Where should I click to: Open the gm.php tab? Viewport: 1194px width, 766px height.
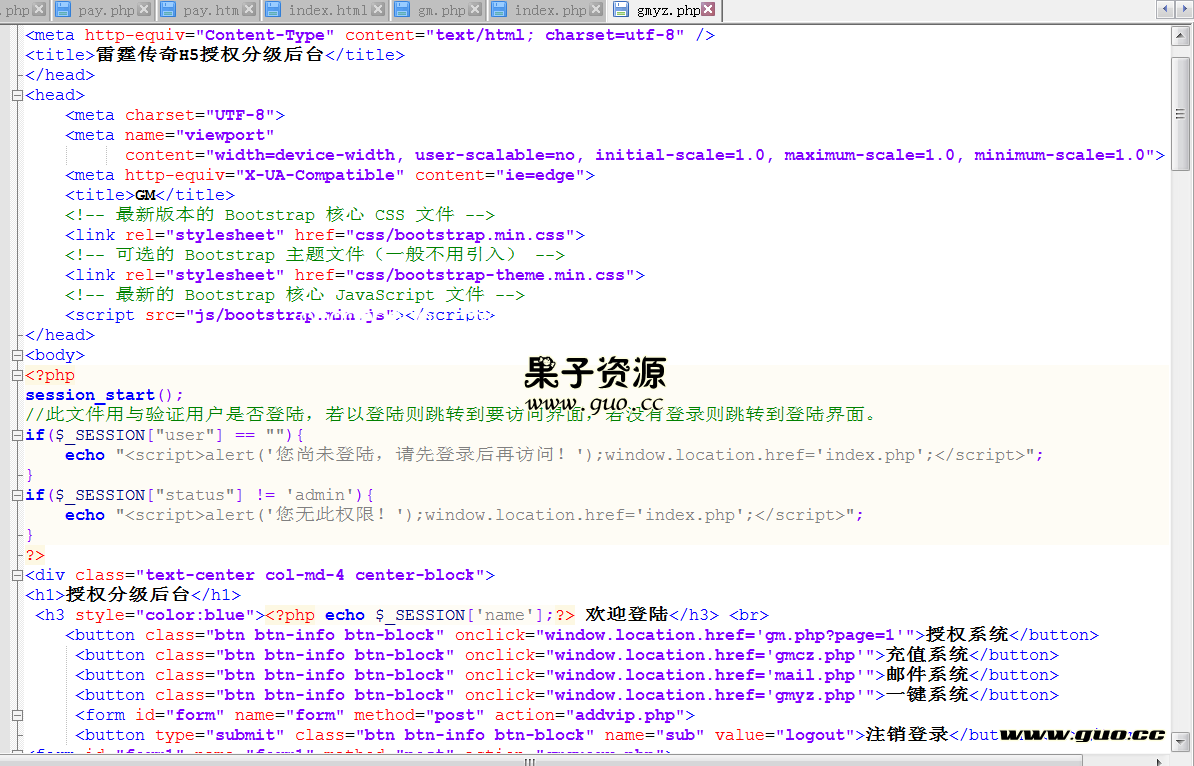click(440, 10)
